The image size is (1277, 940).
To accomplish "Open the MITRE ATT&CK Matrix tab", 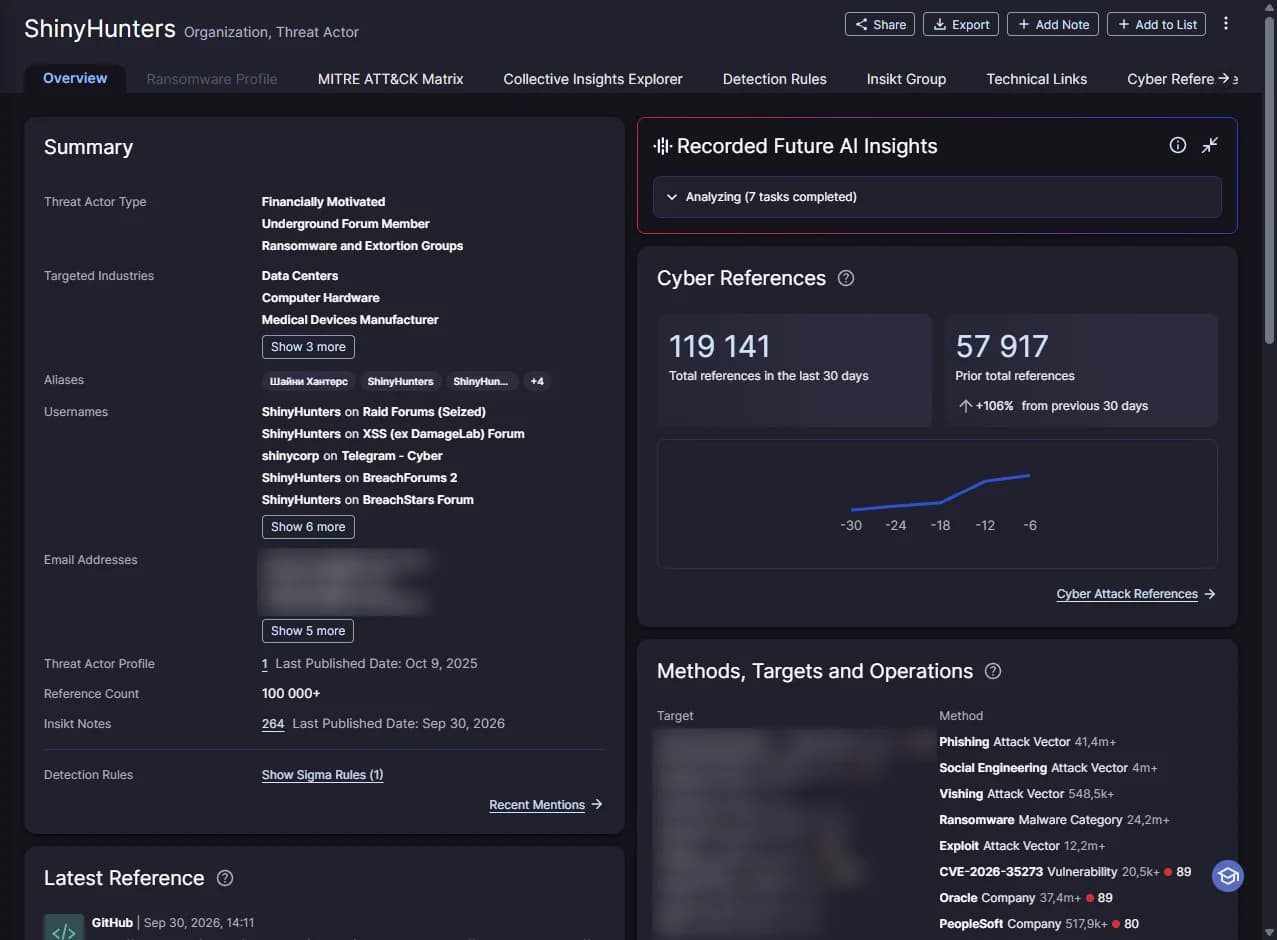I will click(391, 79).
